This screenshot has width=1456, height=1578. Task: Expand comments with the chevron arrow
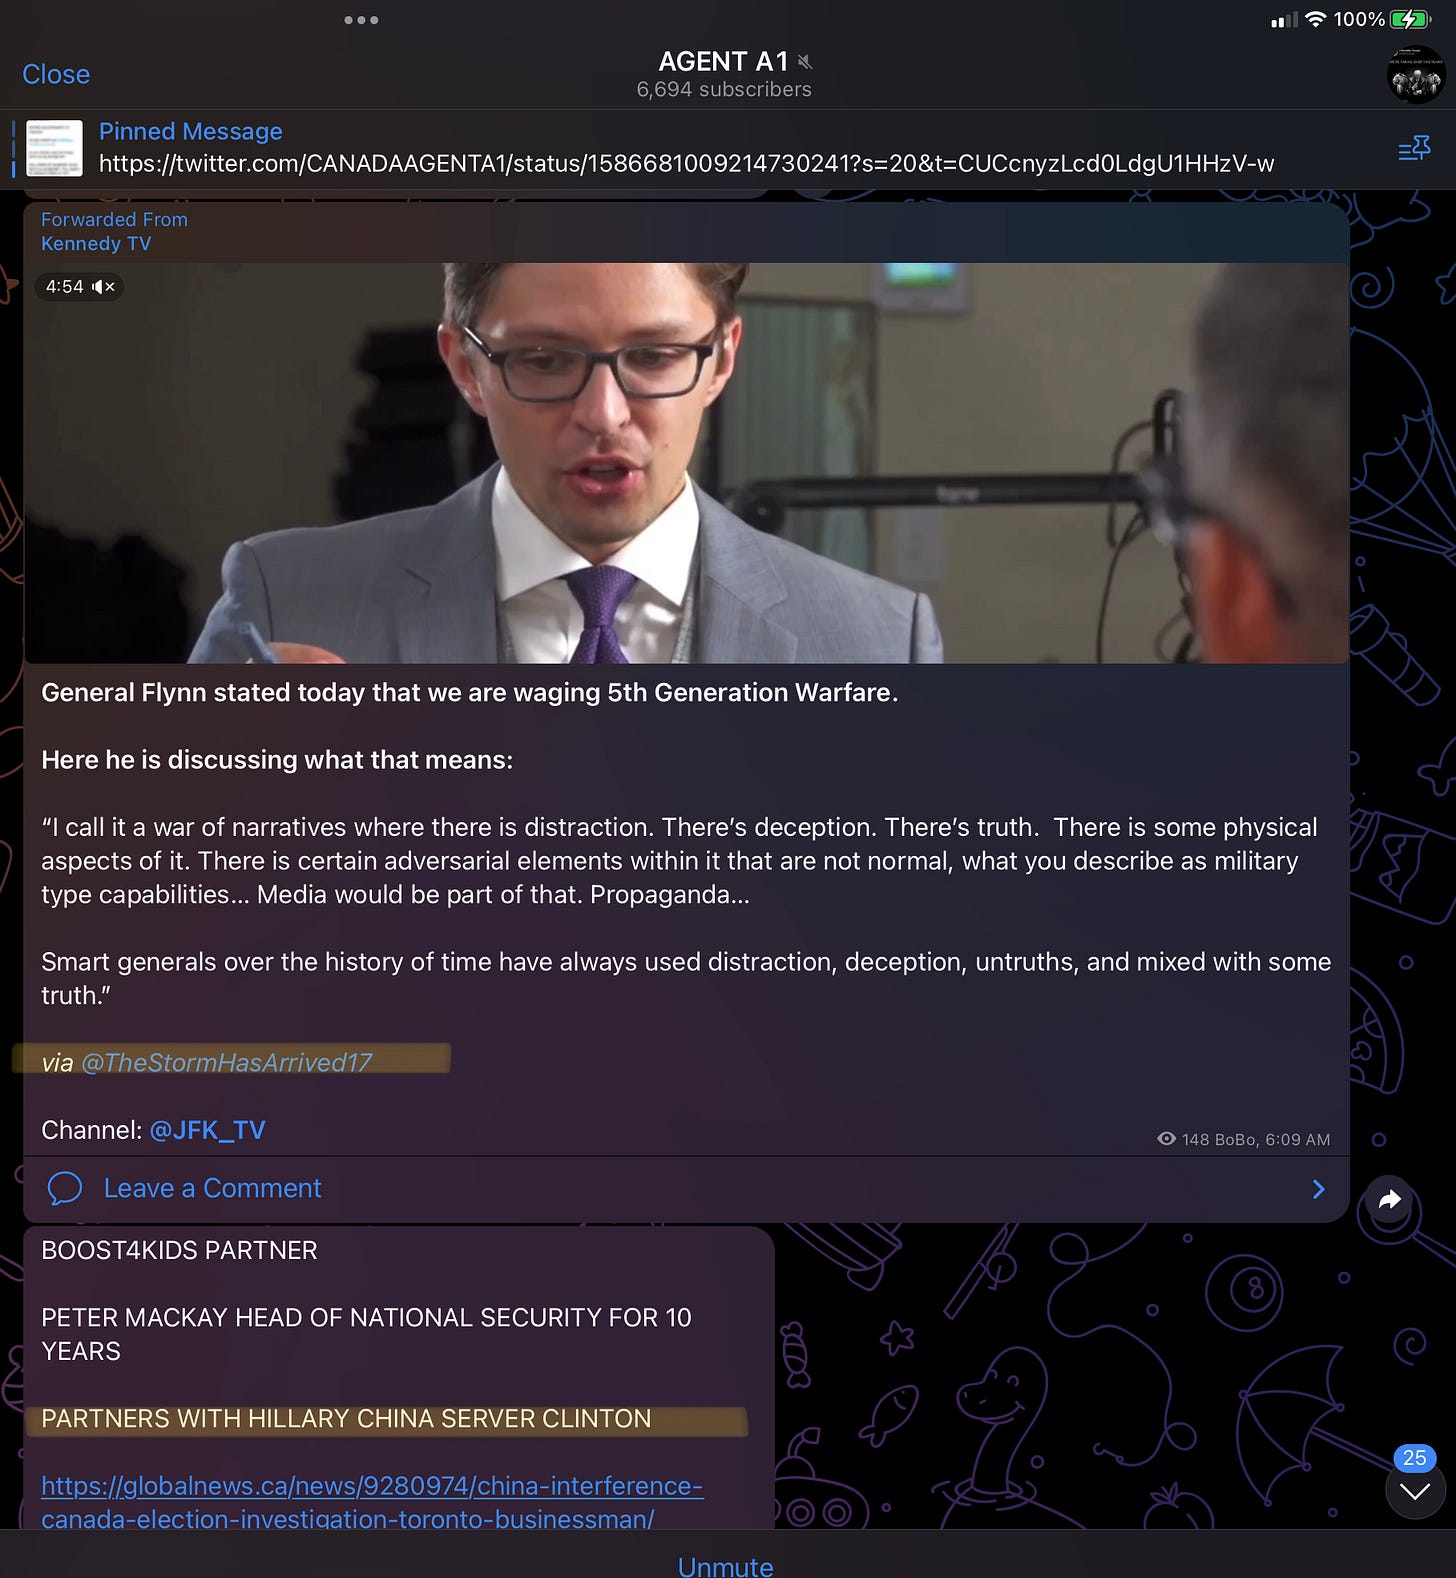(1318, 1188)
